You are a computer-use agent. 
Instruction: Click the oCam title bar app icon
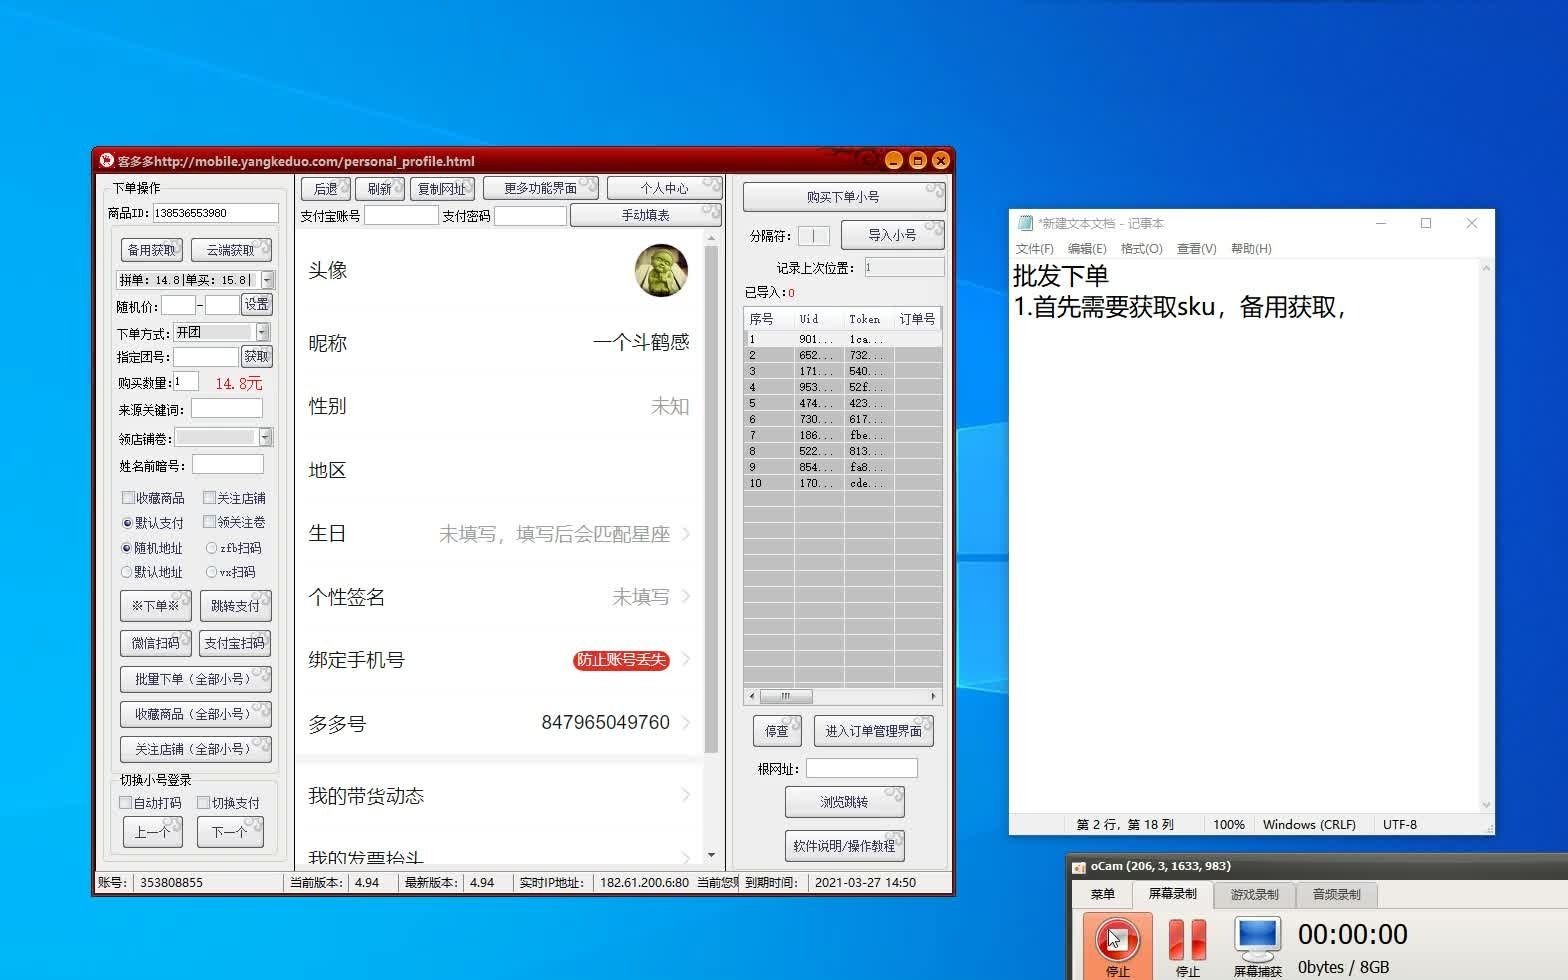1079,867
